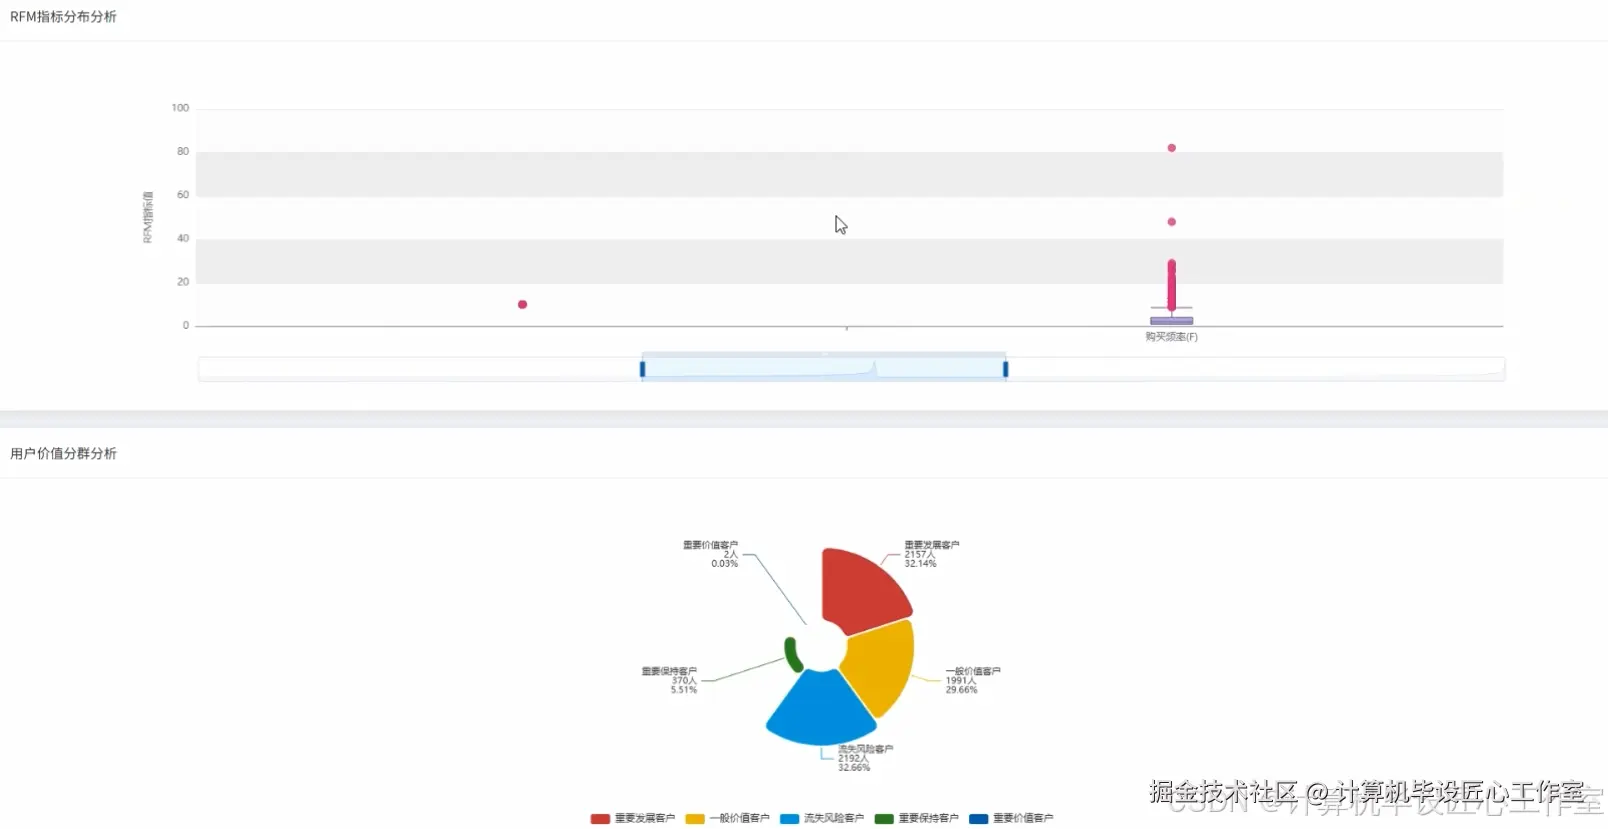Click the purple box of the 购买频率(F) boxplot
The height and width of the screenshot is (829, 1608).
[x=1171, y=321]
